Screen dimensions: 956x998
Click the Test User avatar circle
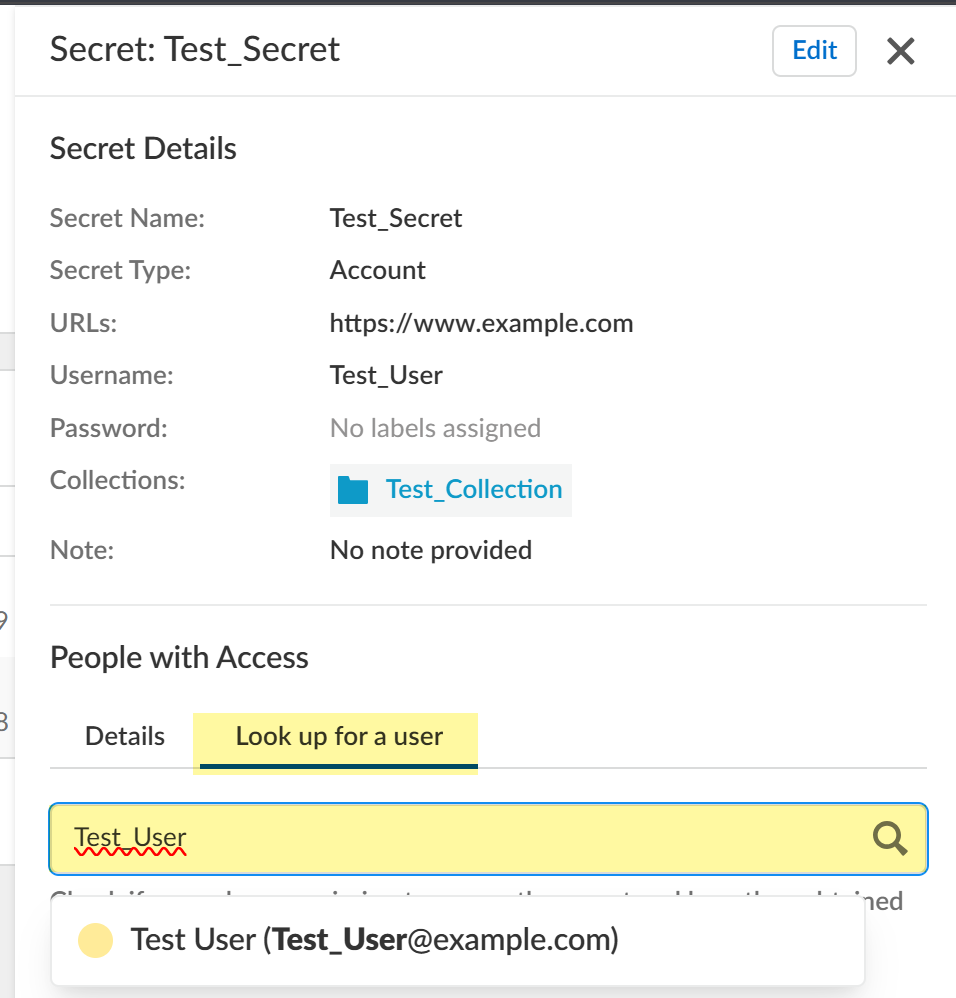click(95, 940)
